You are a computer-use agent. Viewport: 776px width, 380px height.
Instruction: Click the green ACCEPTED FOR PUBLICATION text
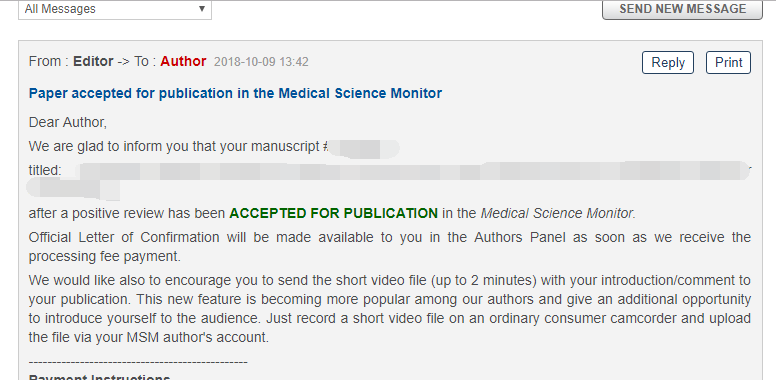[334, 213]
